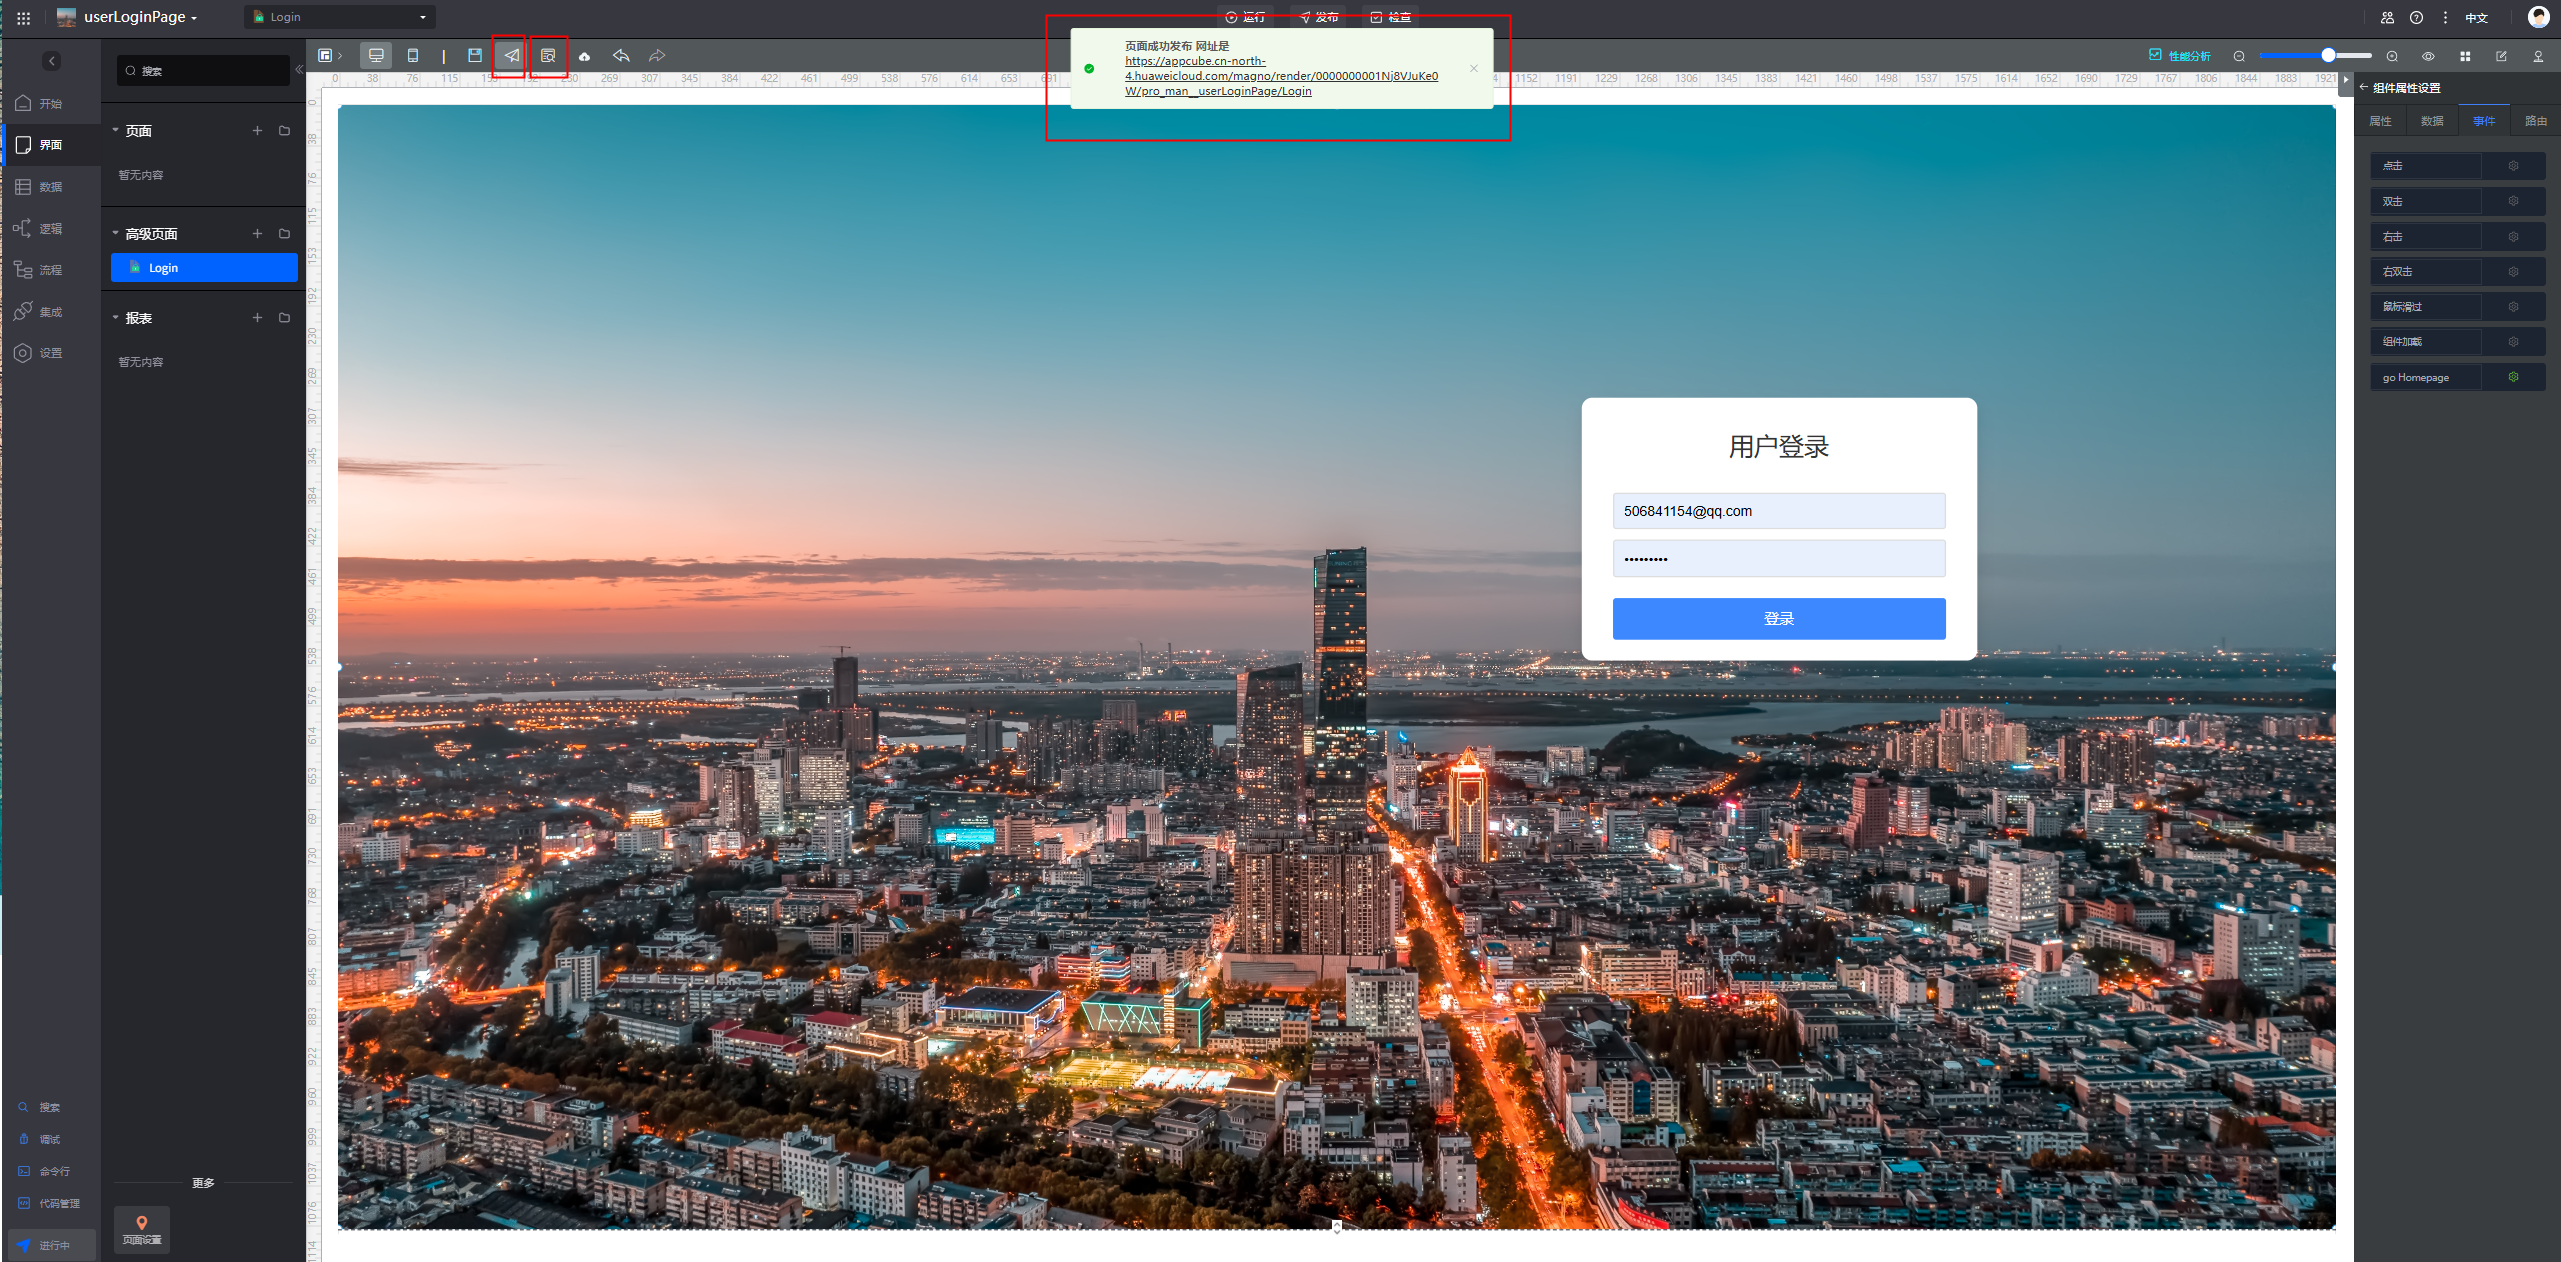The width and height of the screenshot is (2561, 1262).
Task: Click the cloud upload toolbar icon
Action: click(x=584, y=56)
